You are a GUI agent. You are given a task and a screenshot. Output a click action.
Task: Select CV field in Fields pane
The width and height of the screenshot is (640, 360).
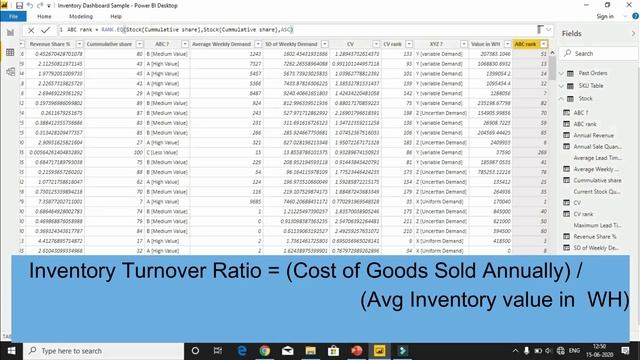click(577, 202)
